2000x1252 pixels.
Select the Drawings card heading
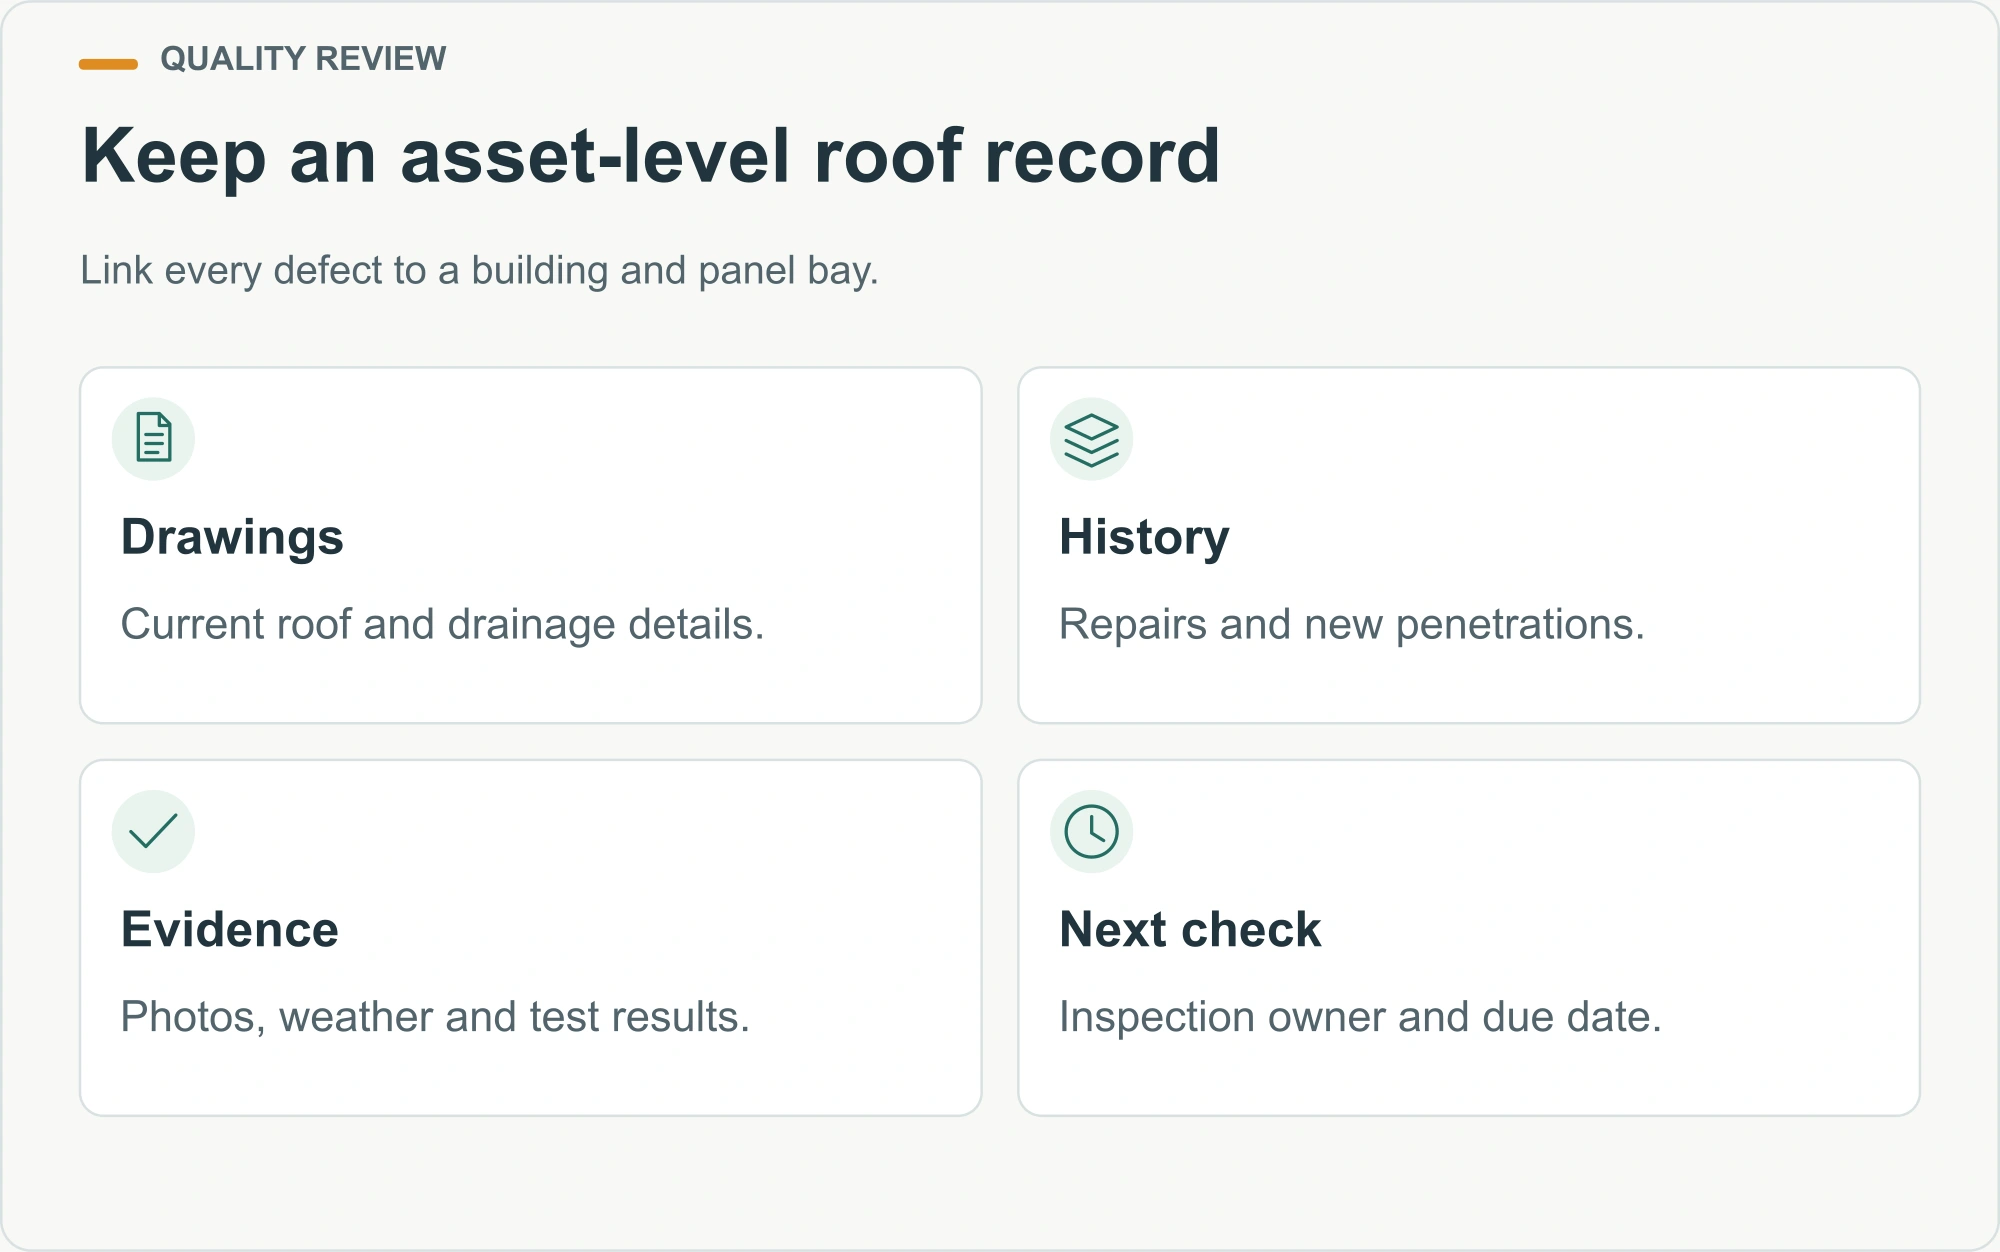tap(232, 538)
